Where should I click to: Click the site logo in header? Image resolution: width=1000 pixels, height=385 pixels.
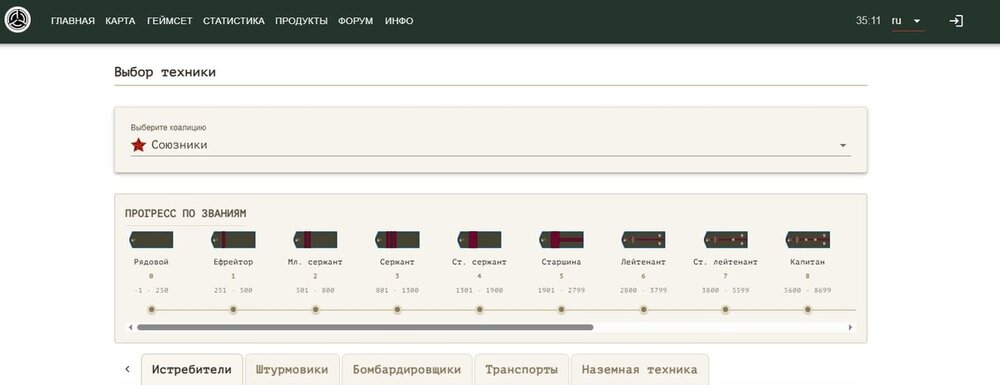[x=17, y=20]
